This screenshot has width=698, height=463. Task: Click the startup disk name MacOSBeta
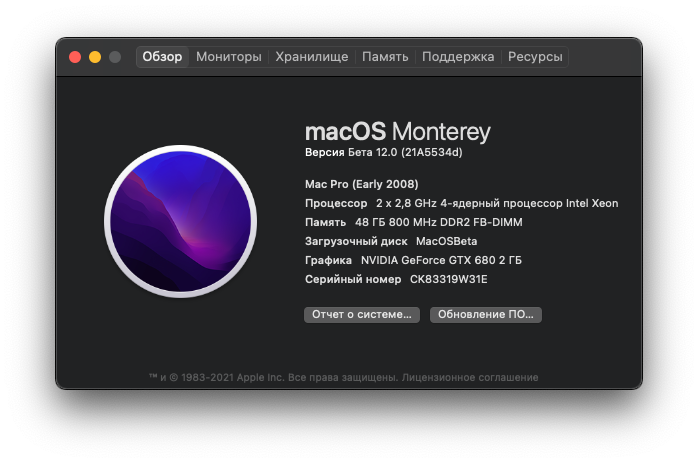tap(446, 241)
